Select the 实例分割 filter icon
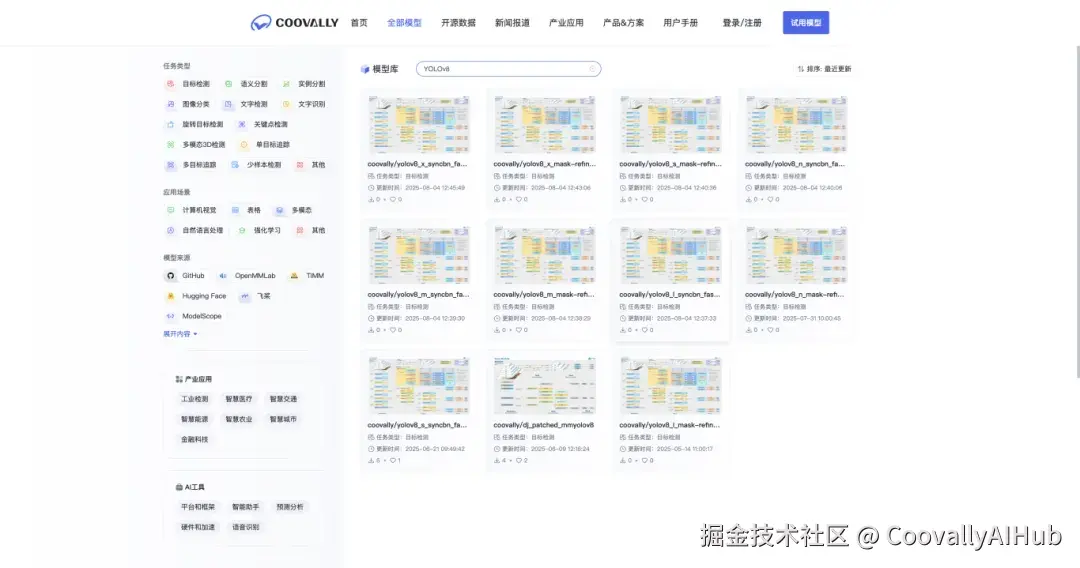The width and height of the screenshot is (1080, 568). coord(286,84)
